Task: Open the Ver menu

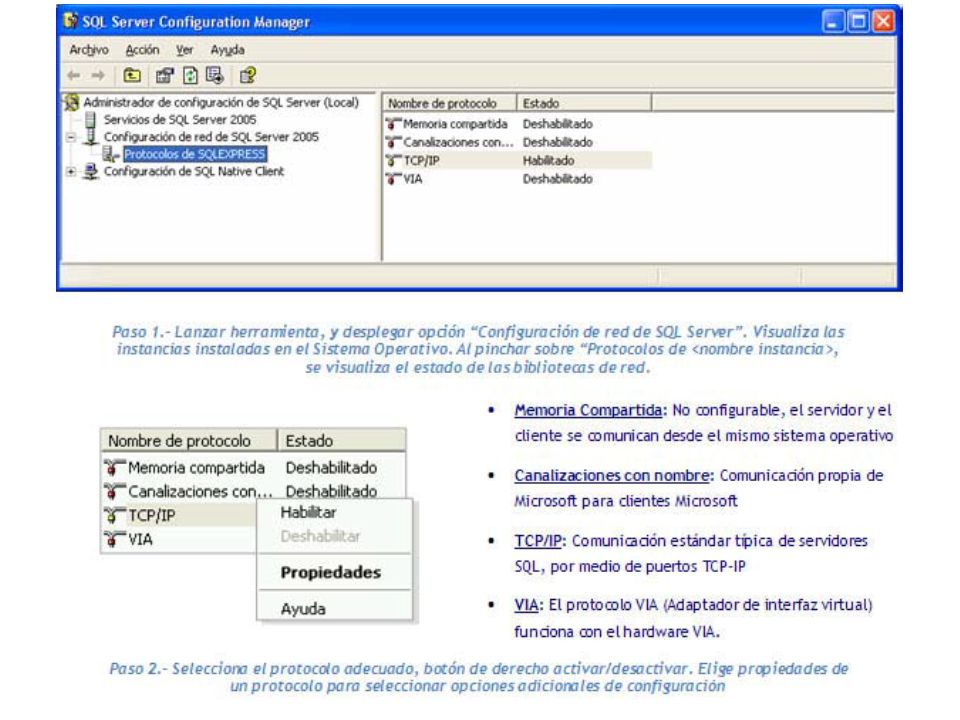Action: [184, 50]
